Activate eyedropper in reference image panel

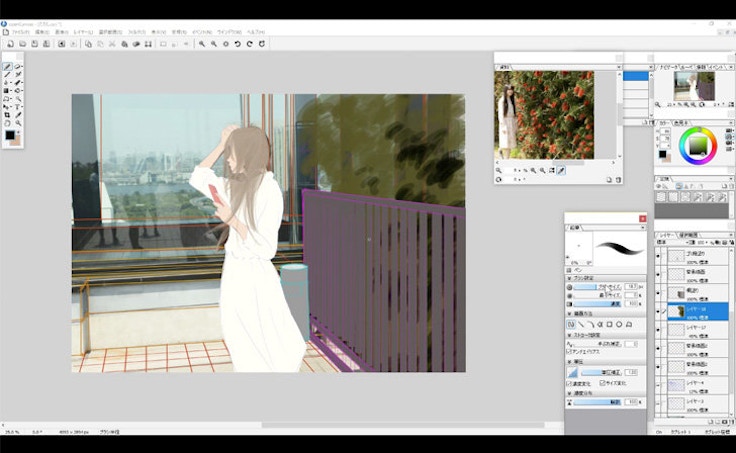tap(561, 170)
